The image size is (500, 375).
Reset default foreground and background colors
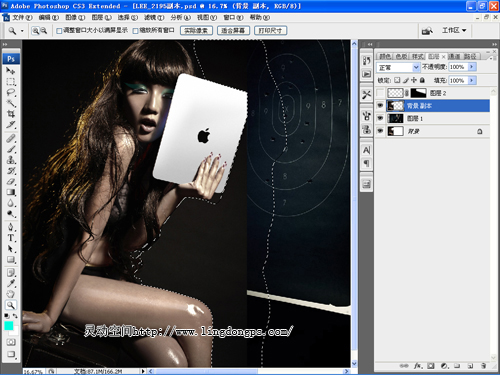[7, 316]
